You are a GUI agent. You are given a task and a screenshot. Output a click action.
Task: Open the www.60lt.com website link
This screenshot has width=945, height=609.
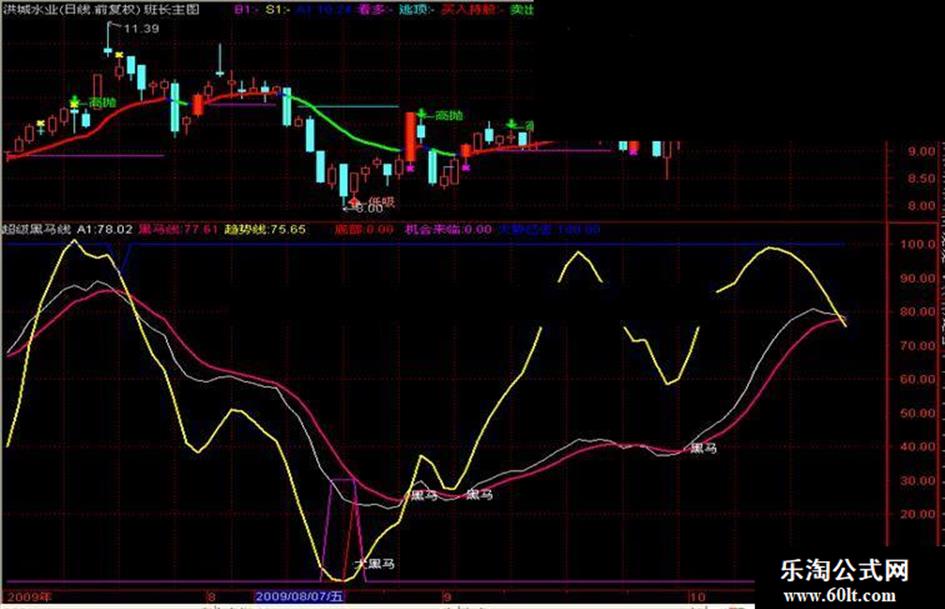pos(839,596)
